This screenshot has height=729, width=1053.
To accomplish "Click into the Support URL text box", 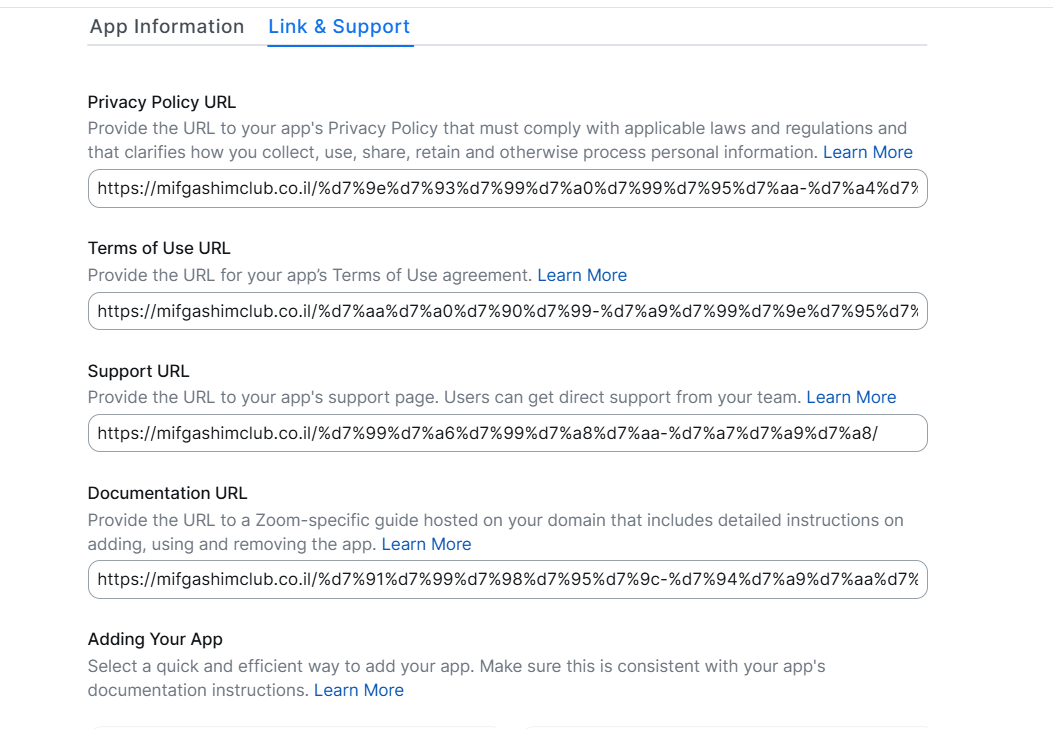I will coord(507,433).
